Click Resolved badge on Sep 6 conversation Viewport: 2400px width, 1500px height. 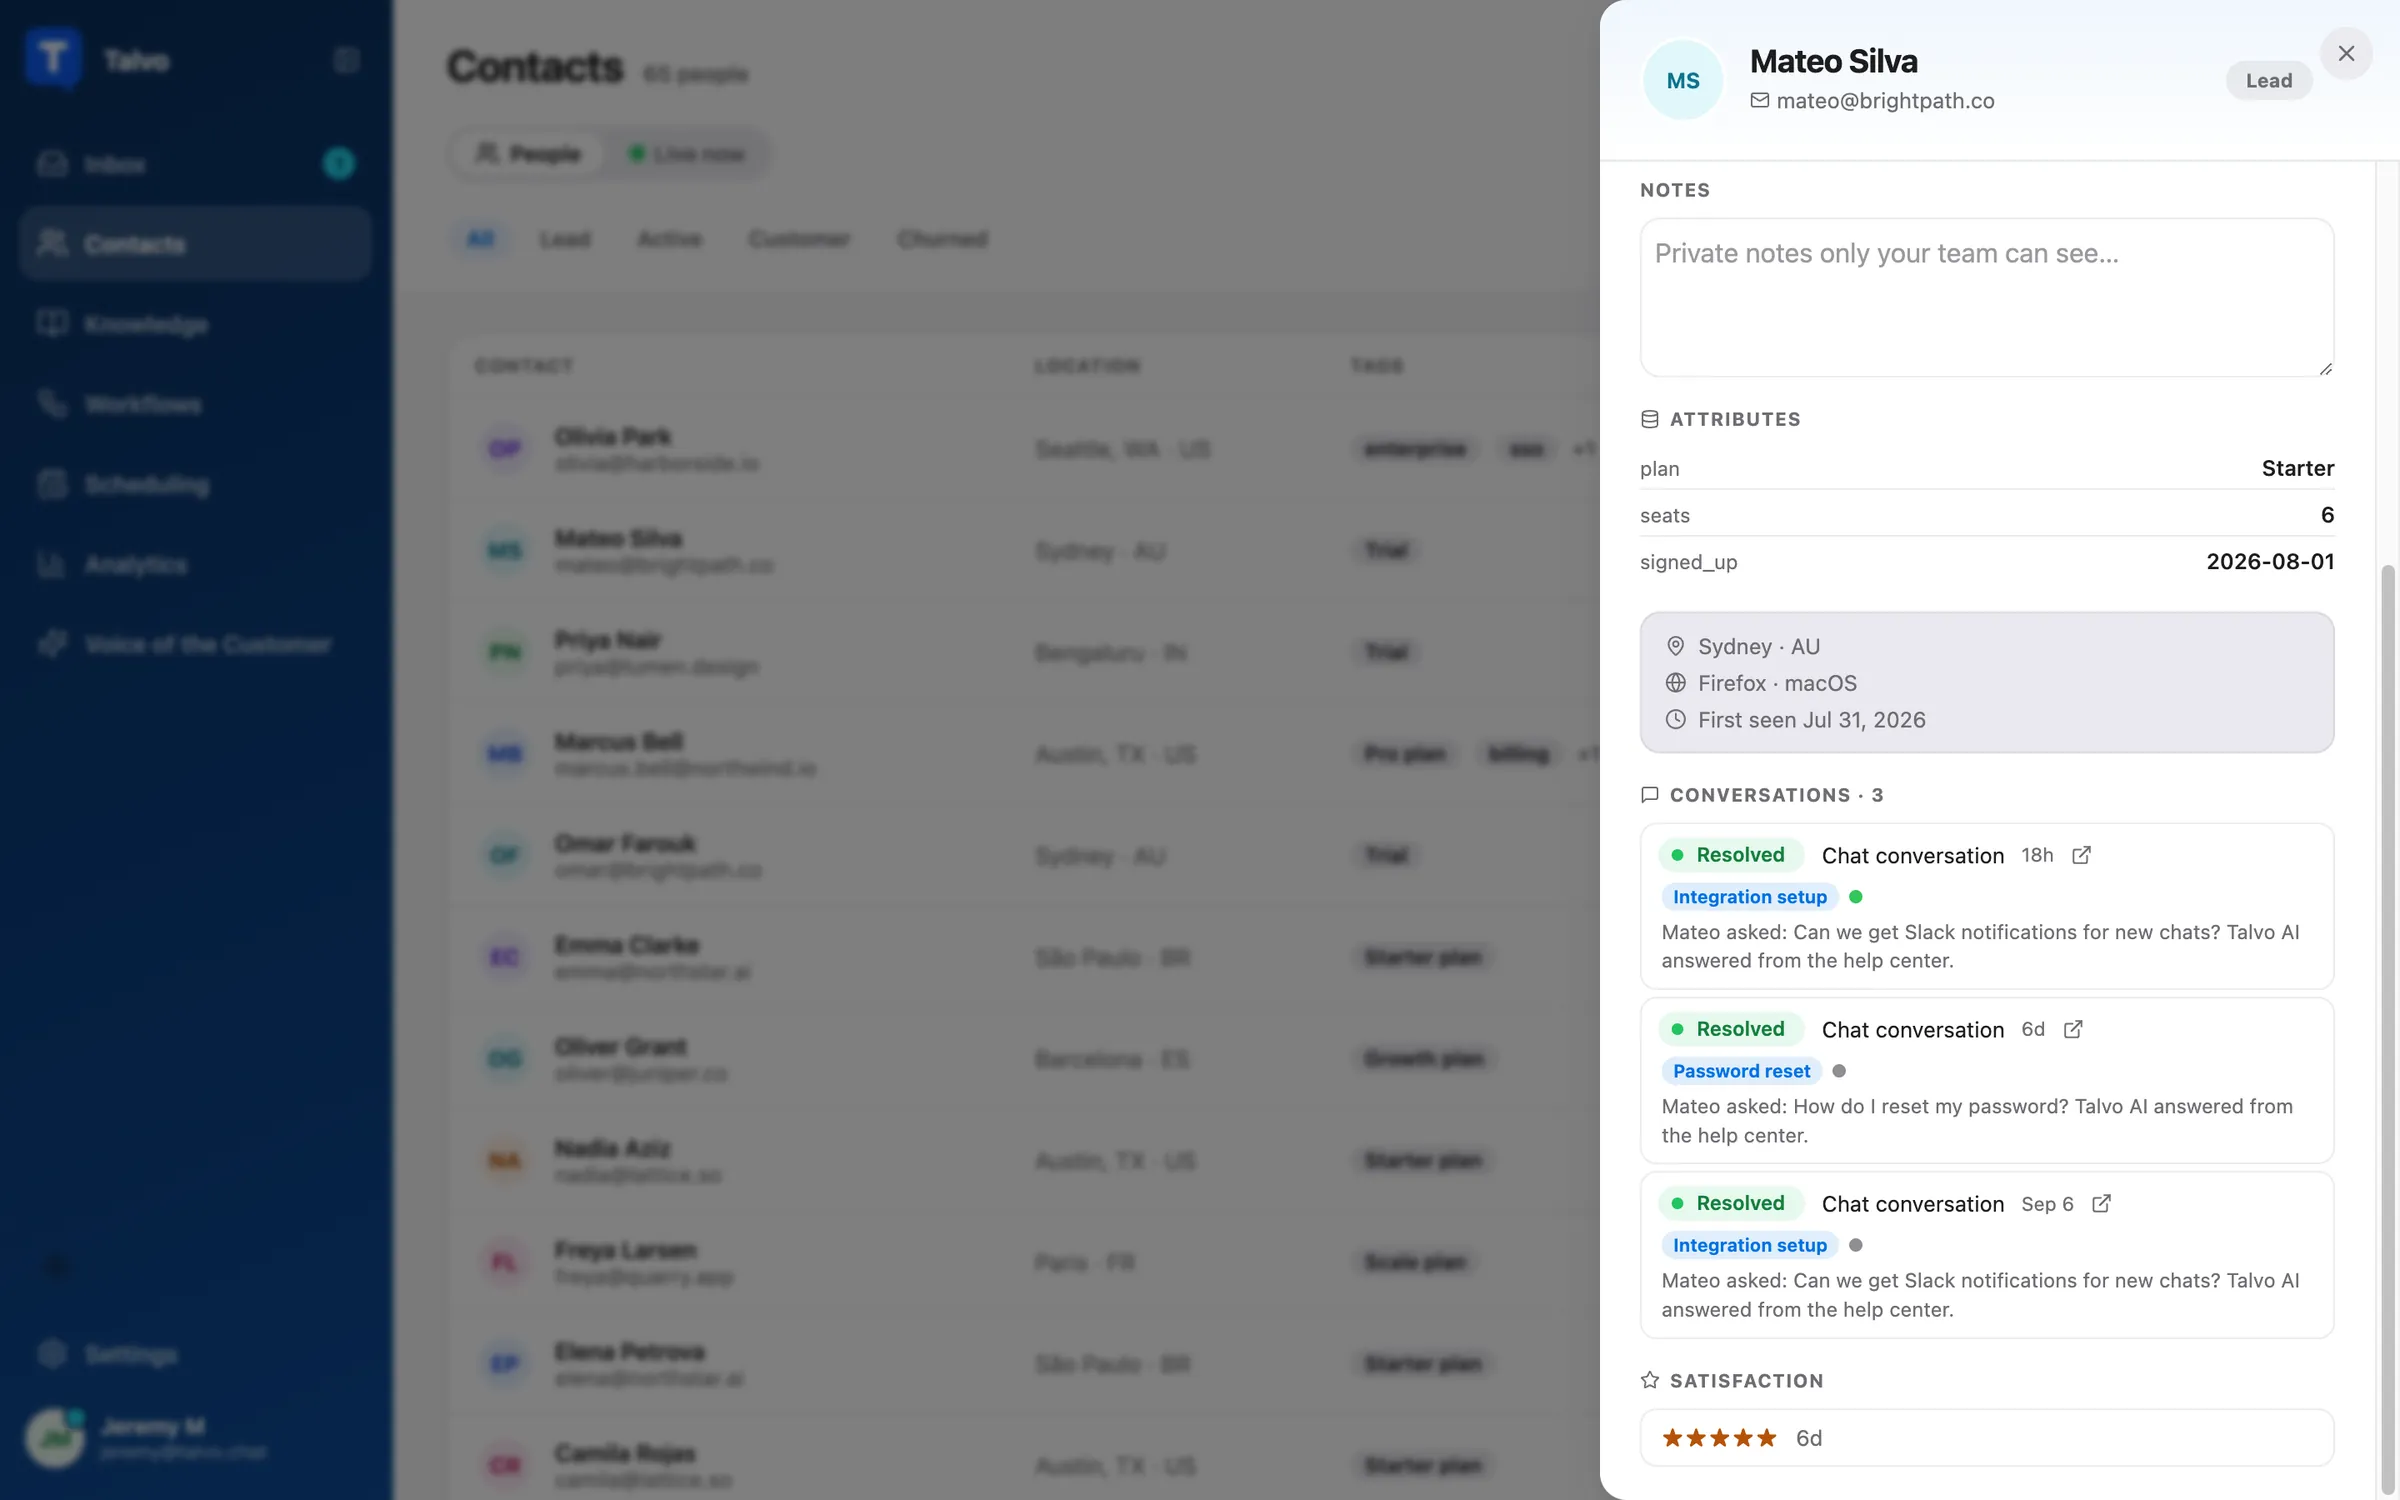(1730, 1203)
